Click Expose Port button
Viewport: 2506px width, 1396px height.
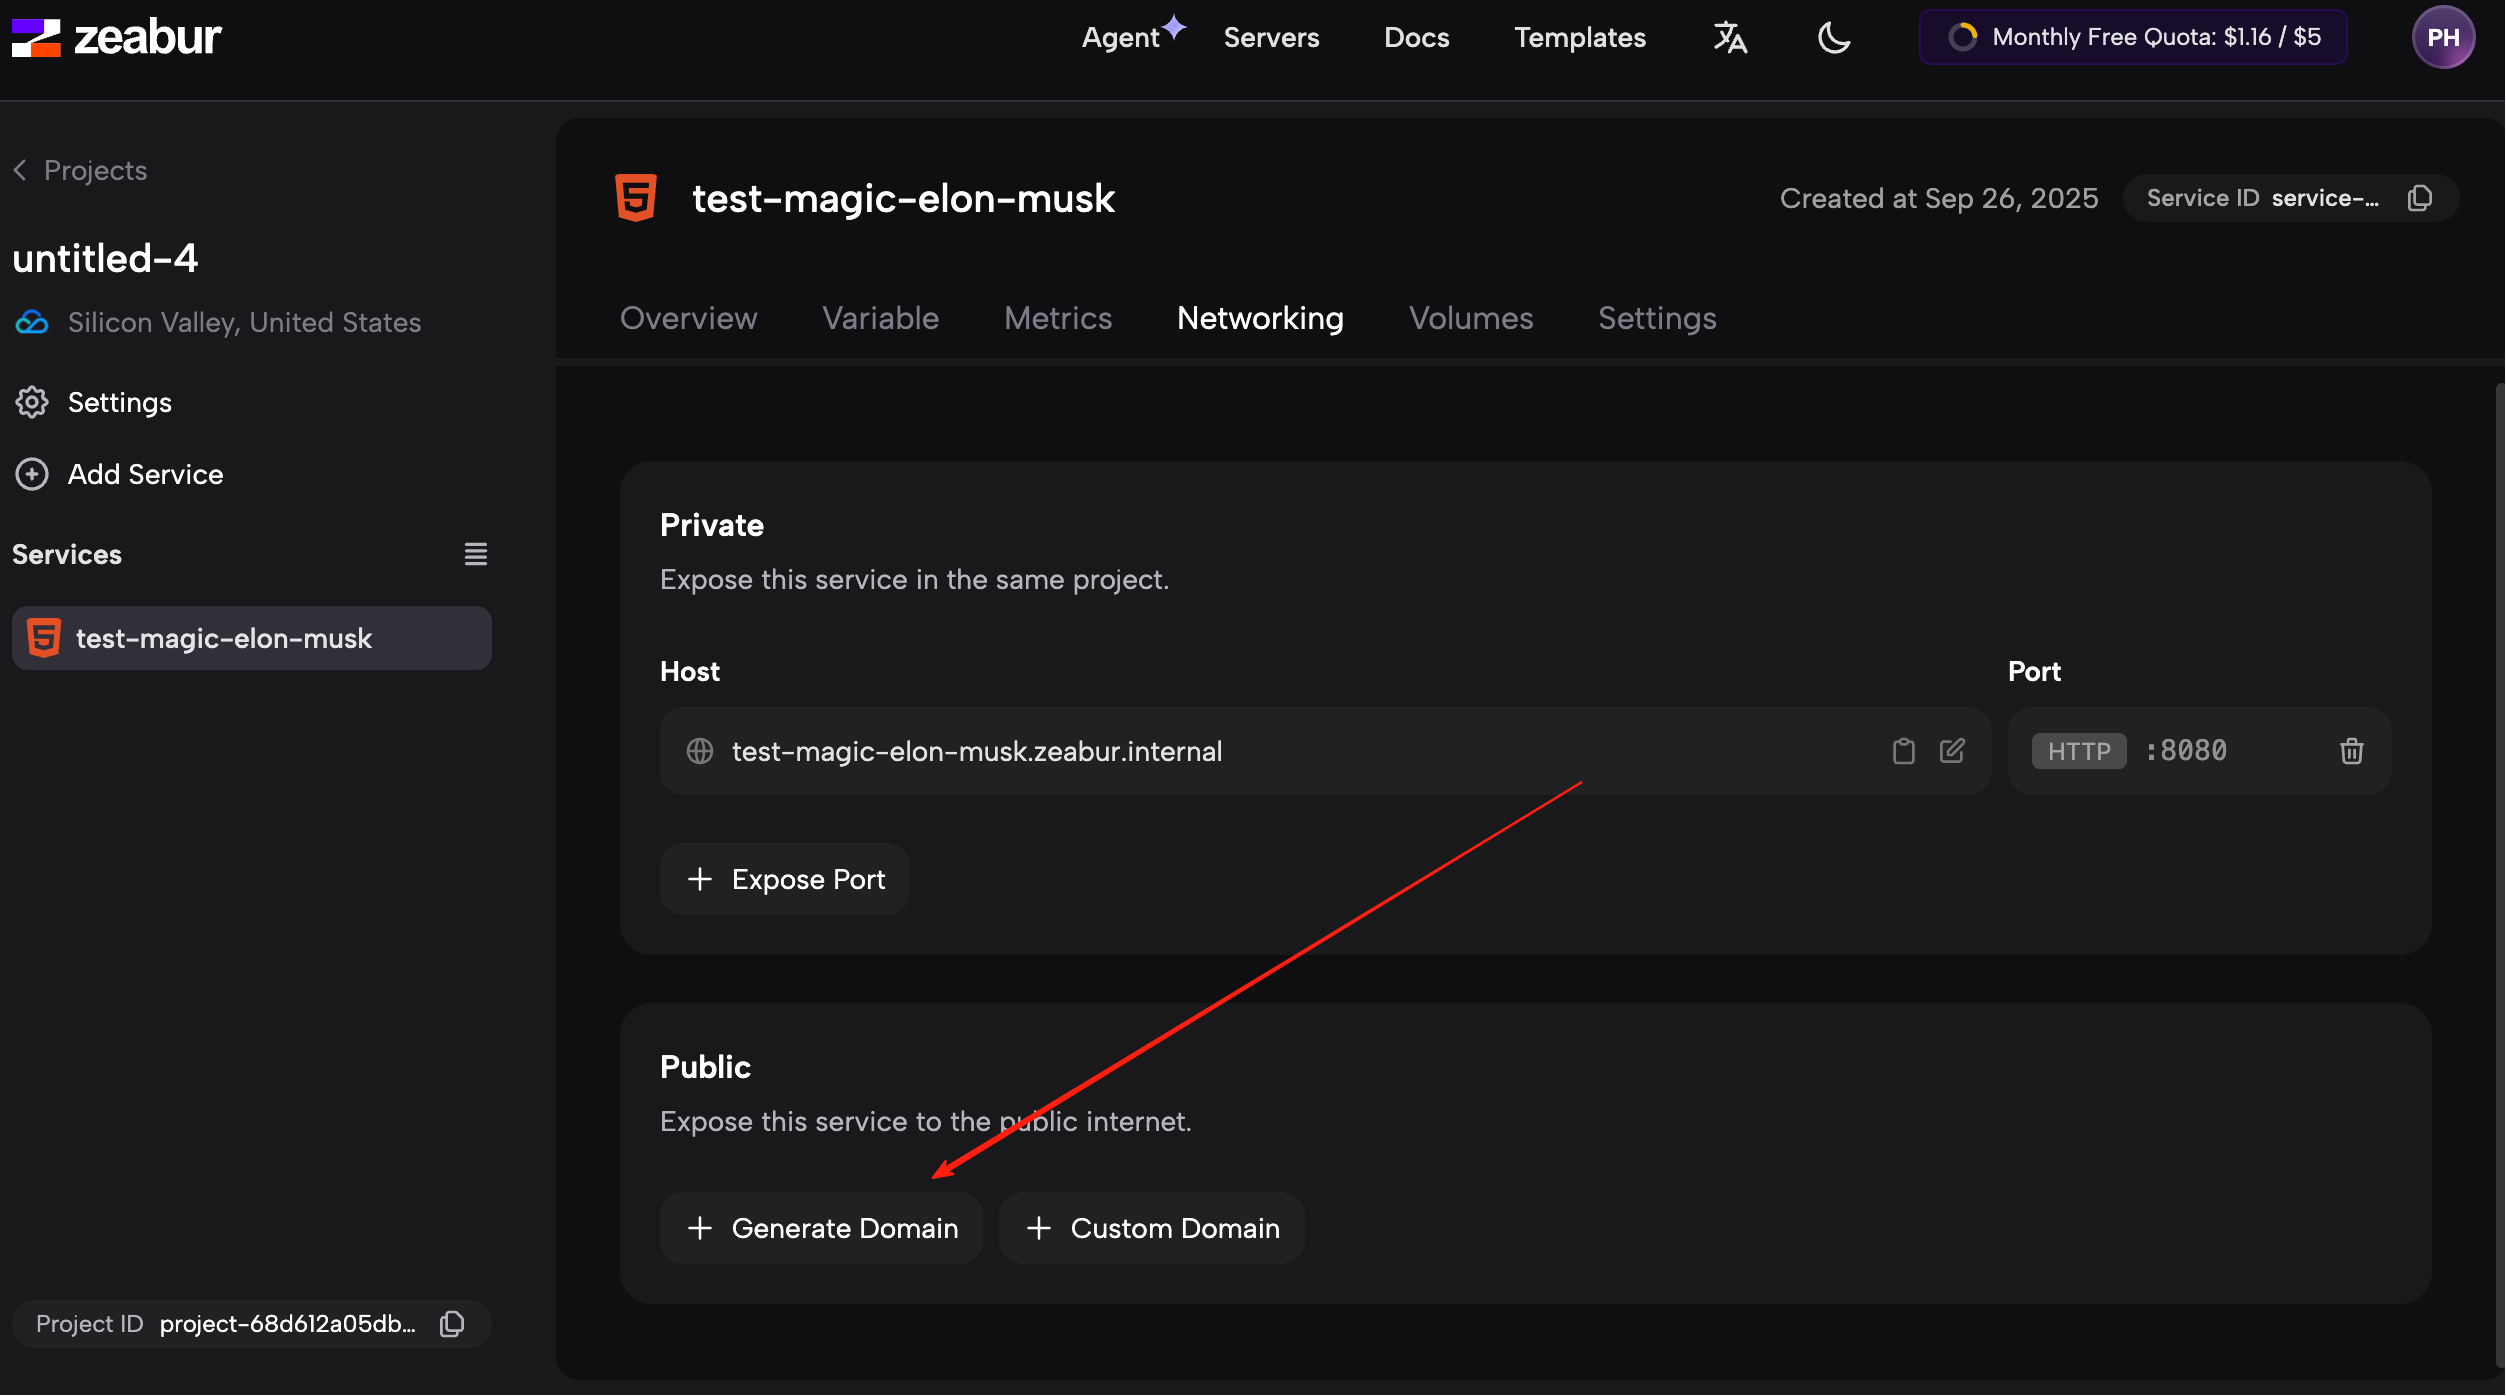click(785, 879)
